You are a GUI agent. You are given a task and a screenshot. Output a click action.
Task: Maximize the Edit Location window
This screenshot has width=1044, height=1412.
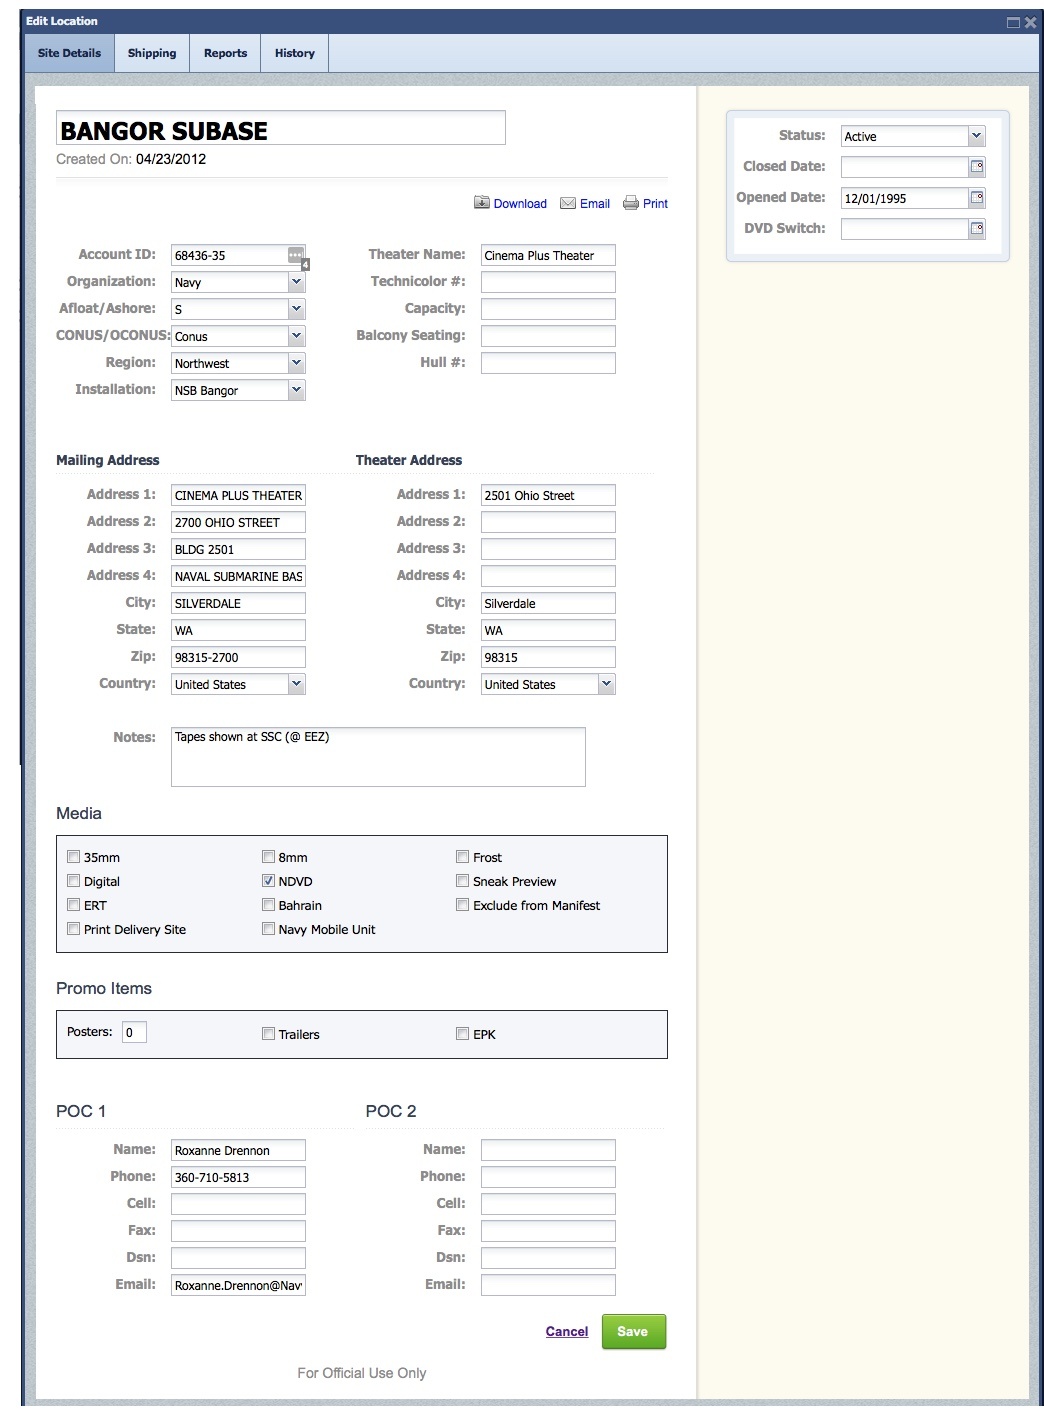point(1013,22)
